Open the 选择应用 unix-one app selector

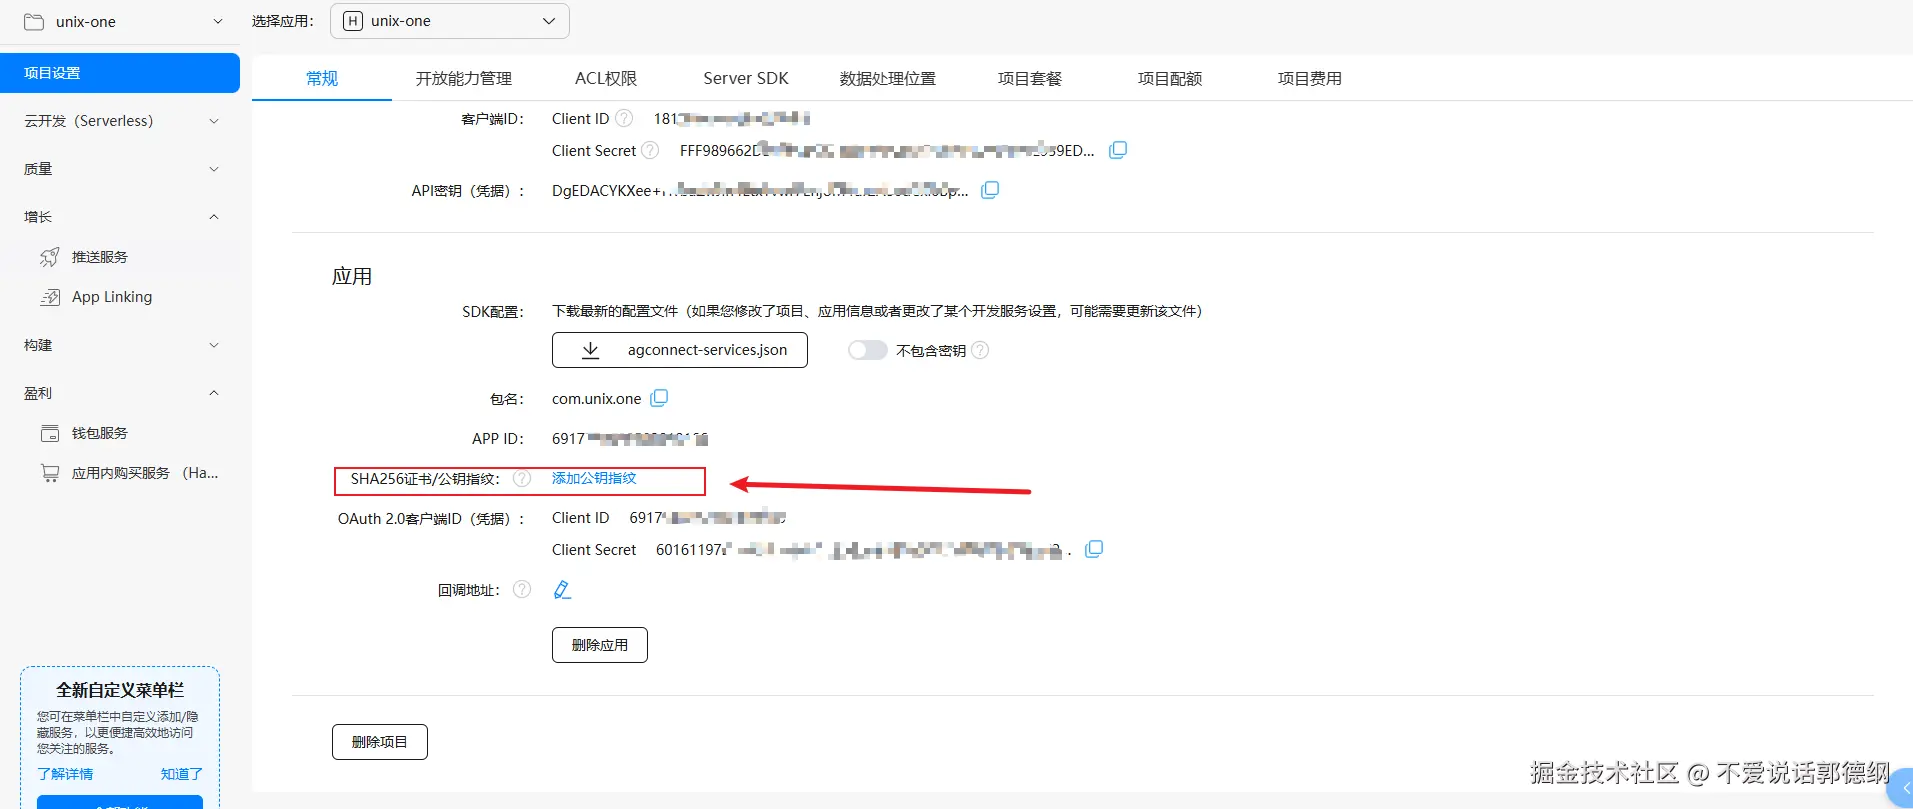450,21
